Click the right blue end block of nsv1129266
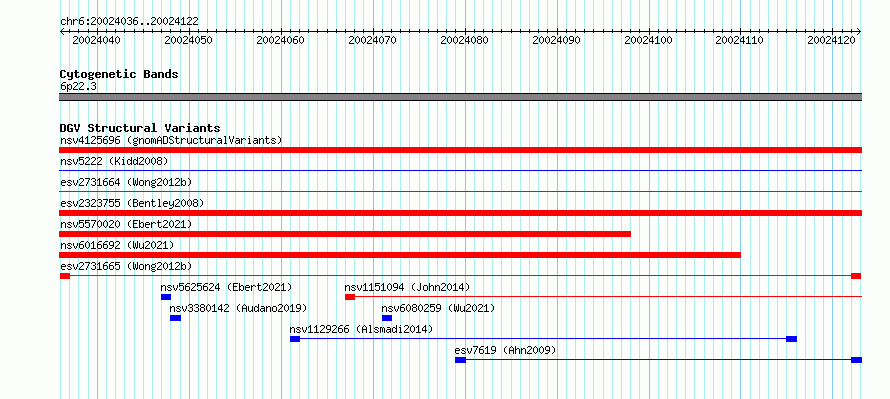 (x=792, y=339)
